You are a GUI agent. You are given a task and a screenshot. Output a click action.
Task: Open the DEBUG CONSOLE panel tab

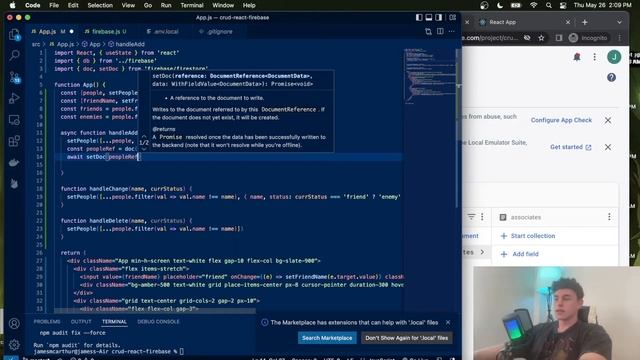[x=158, y=322]
